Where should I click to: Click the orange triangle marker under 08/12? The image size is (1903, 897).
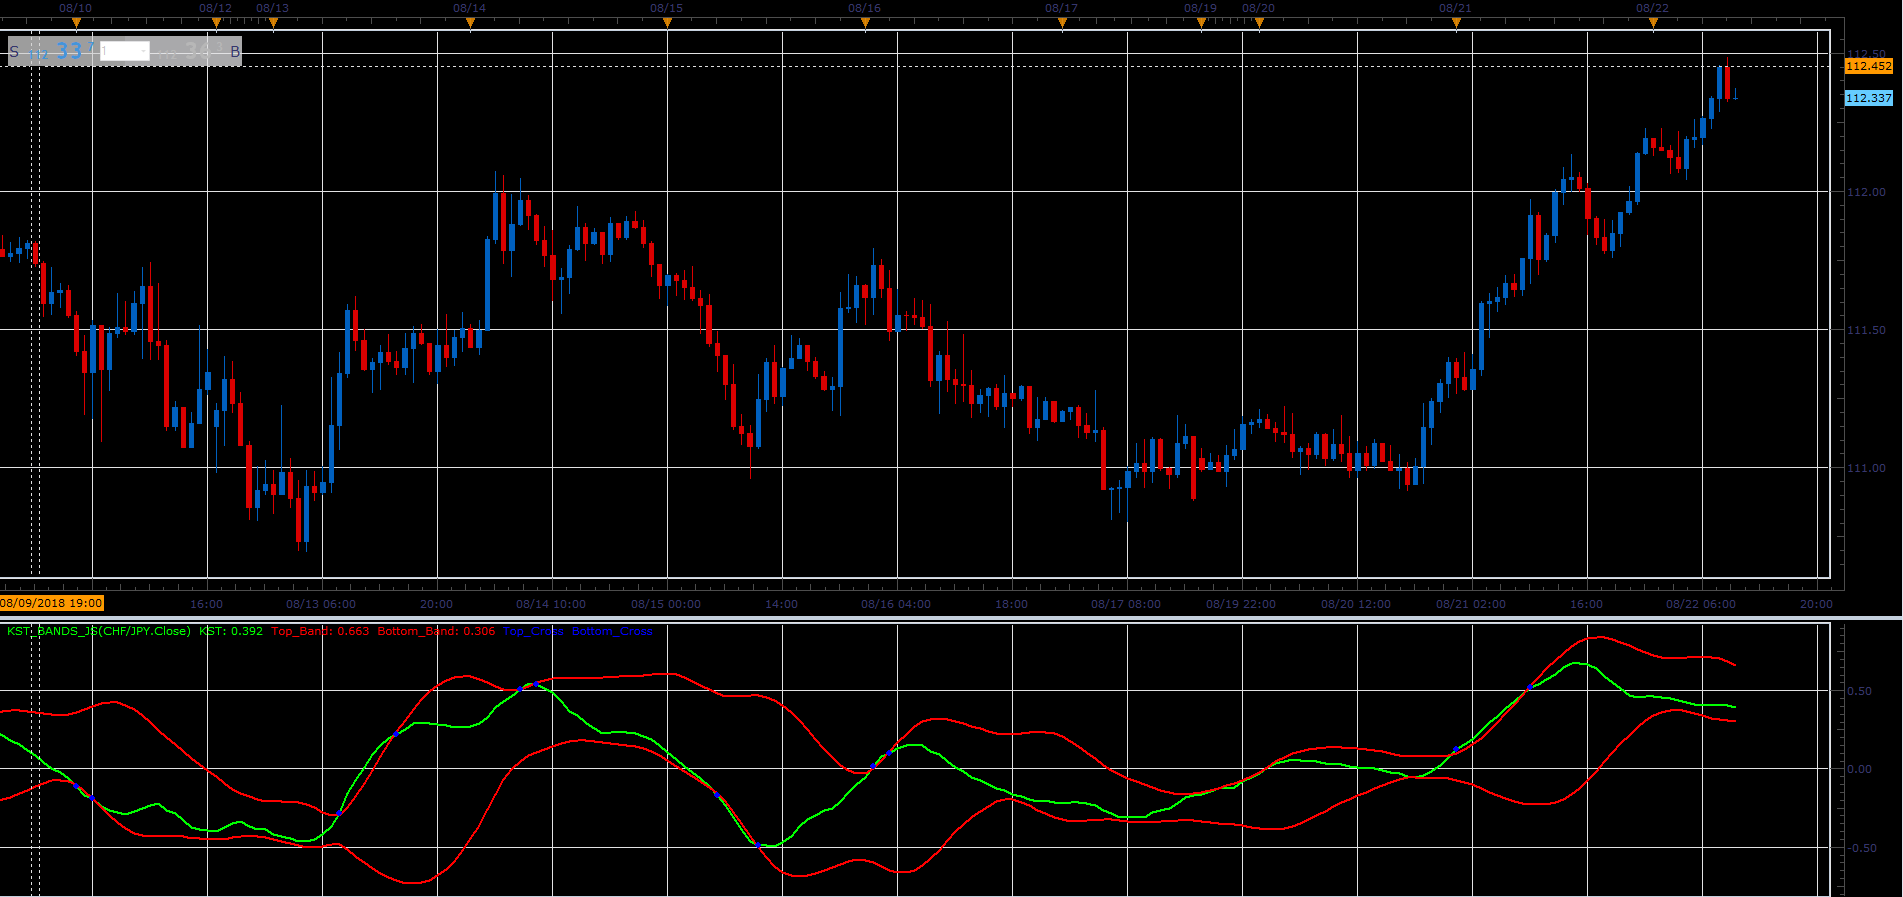pos(216,23)
